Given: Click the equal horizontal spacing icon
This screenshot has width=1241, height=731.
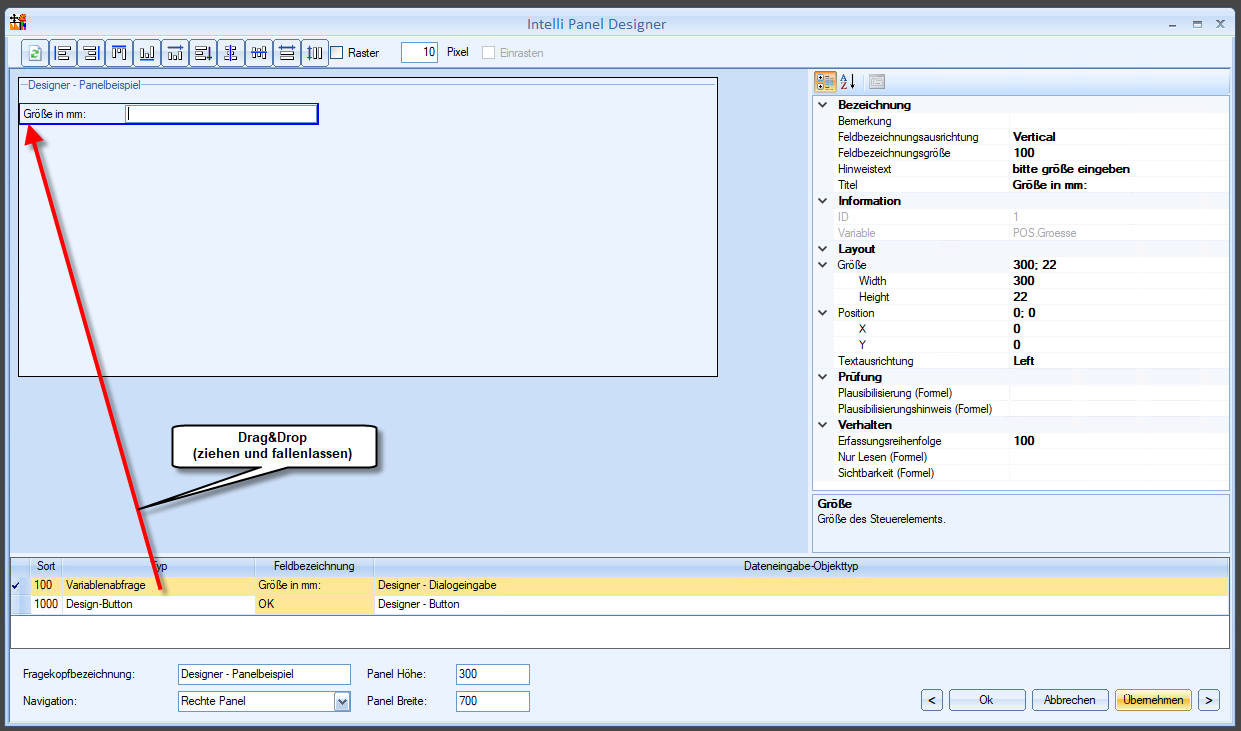Looking at the screenshot, I should [x=315, y=53].
